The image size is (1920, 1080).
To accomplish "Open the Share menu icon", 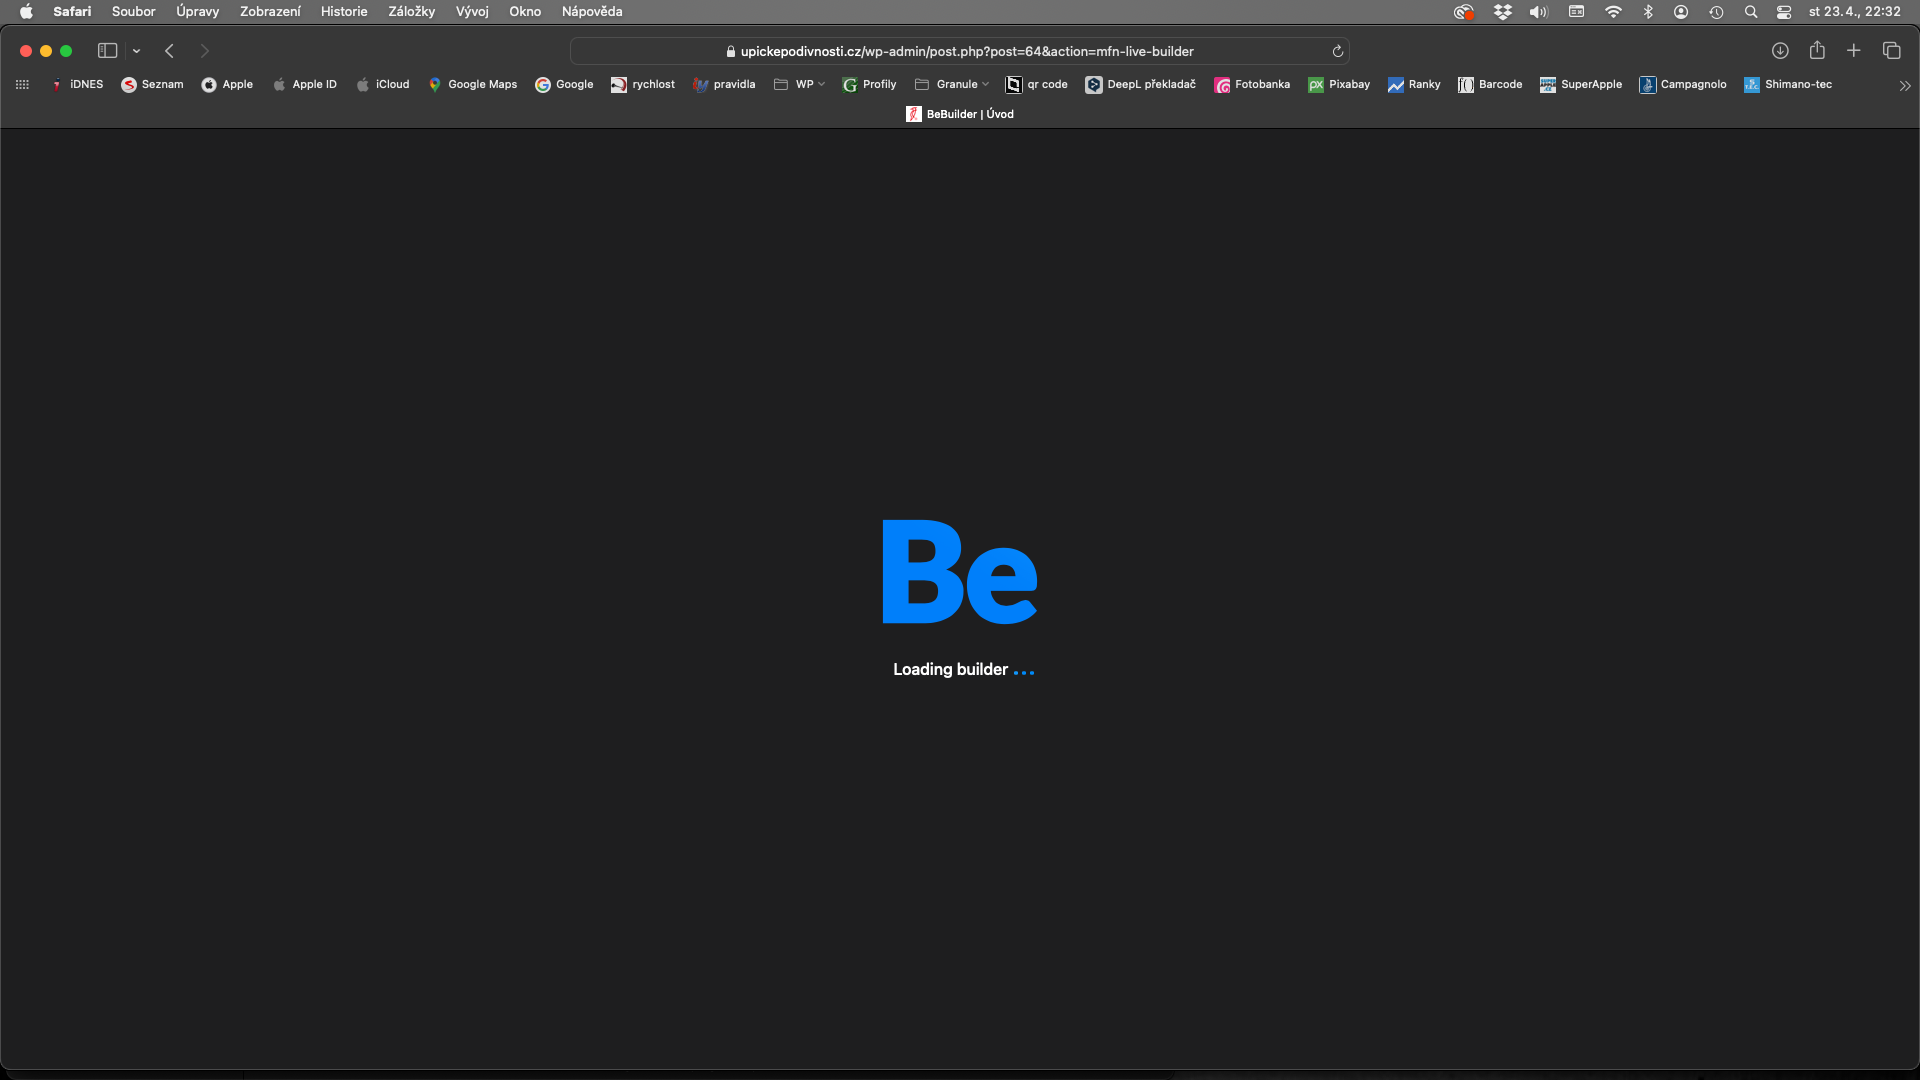I will pos(1817,50).
